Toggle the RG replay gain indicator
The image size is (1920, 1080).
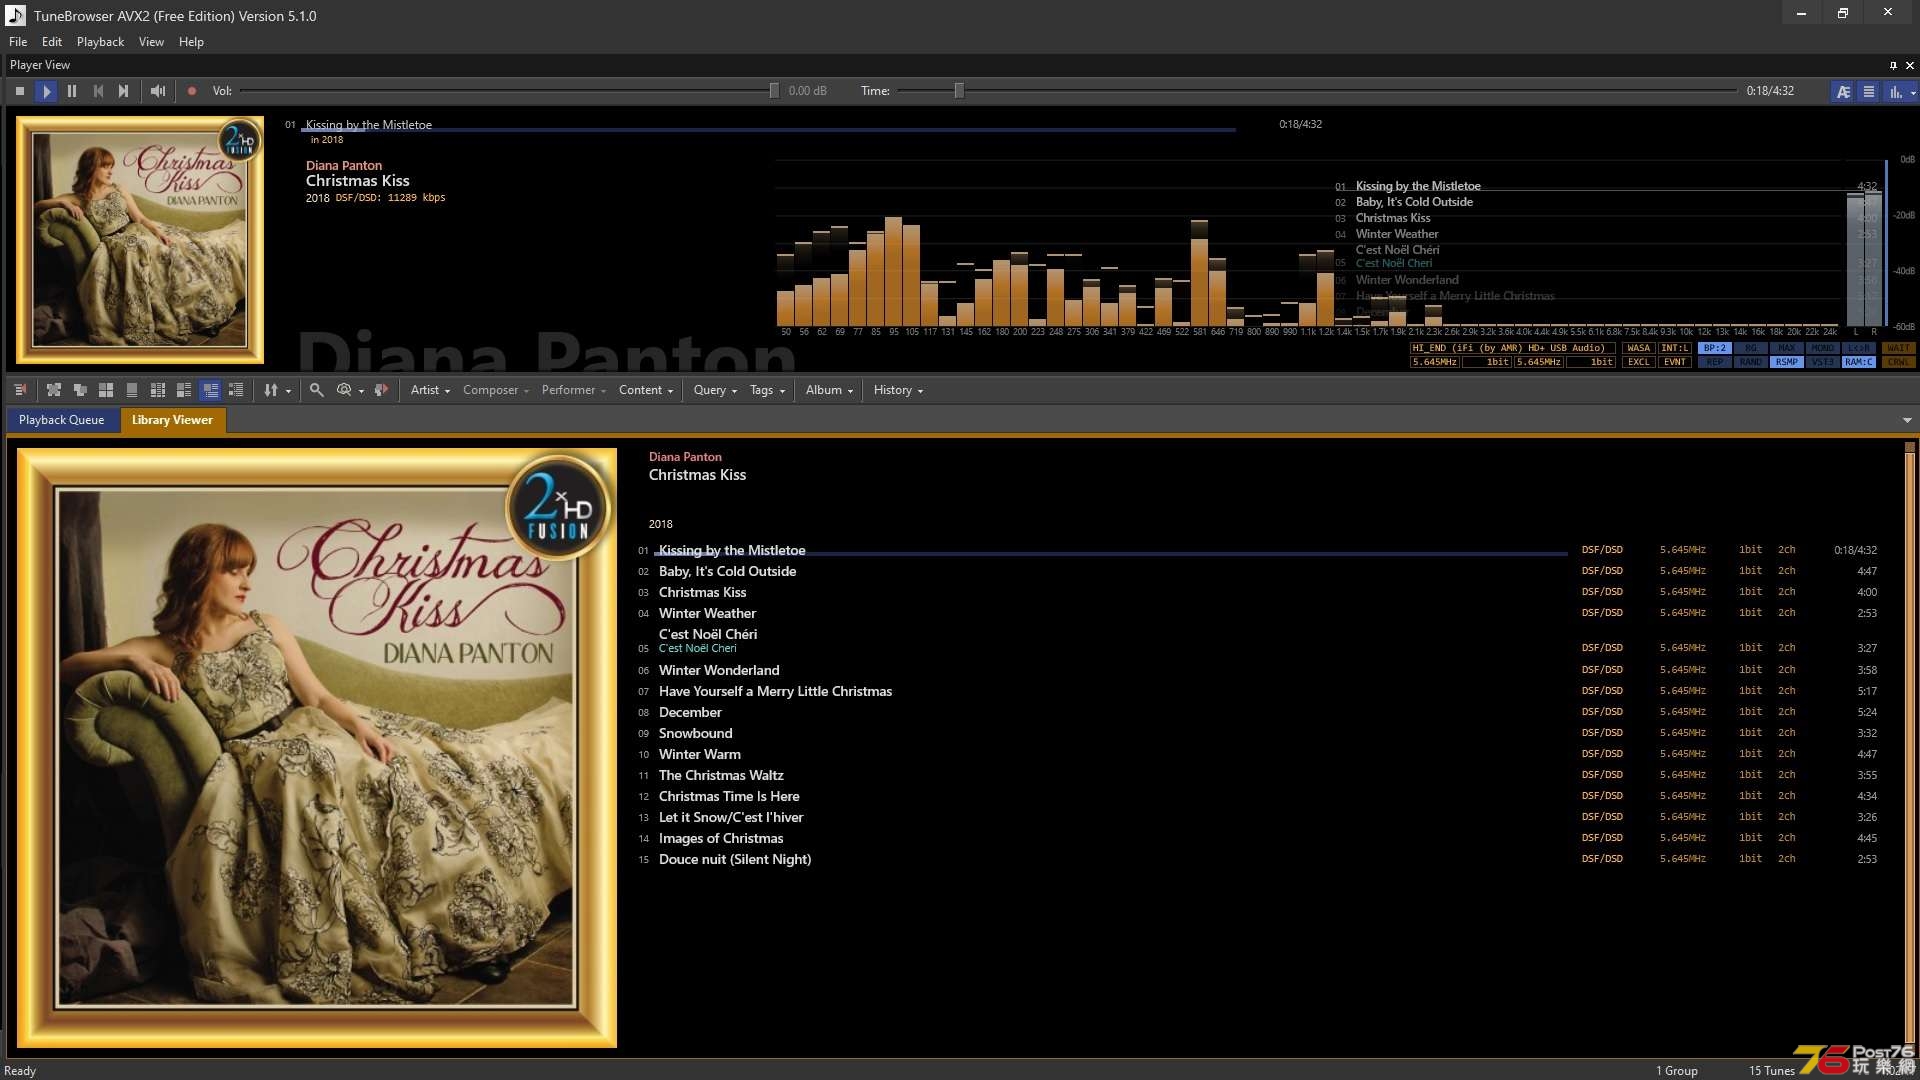(1751, 348)
